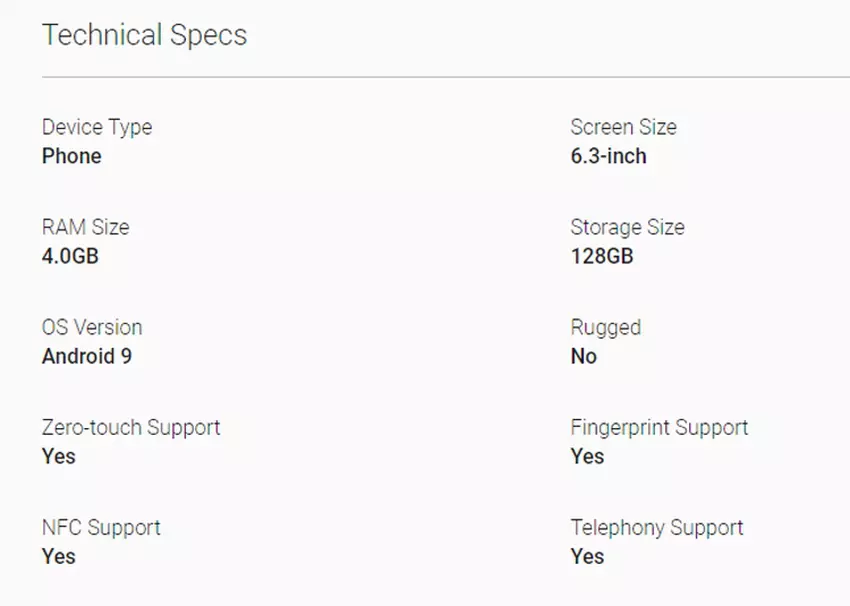The height and width of the screenshot is (606, 850).
Task: Select Yes under NFC Support
Action: pyautogui.click(x=59, y=556)
